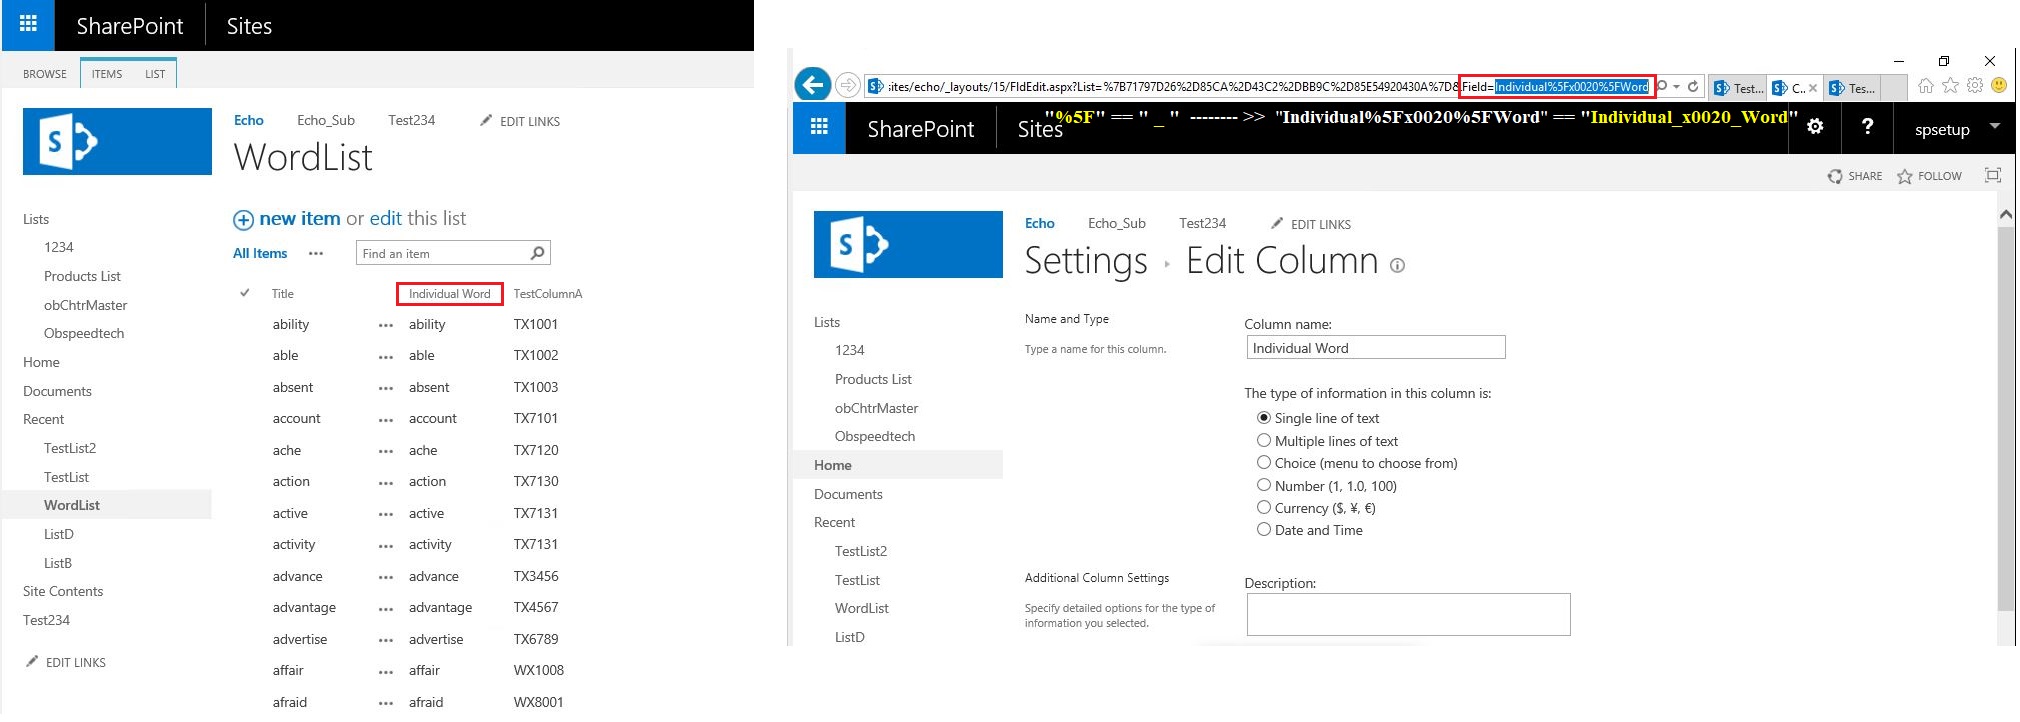Open the help question mark icon
This screenshot has height=722, width=2020.
1866,127
